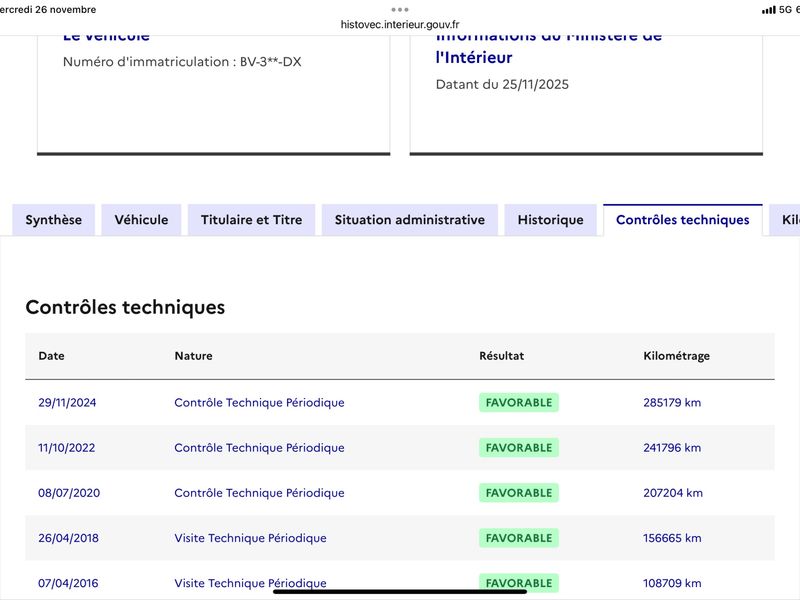
Task: Select the 11/10/2022 inspection date
Action: 67,448
